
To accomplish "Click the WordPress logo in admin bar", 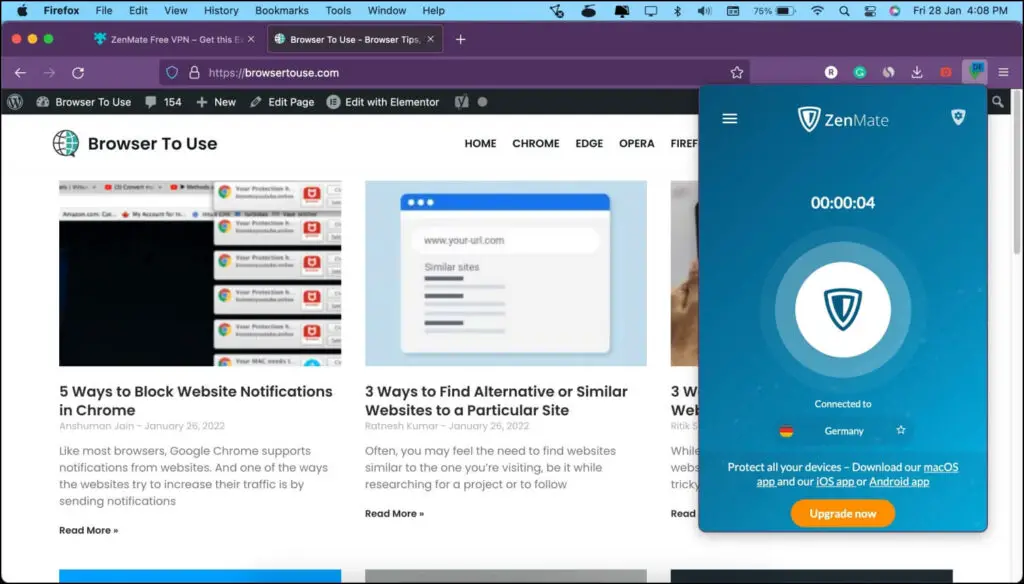I will pyautogui.click(x=15, y=102).
